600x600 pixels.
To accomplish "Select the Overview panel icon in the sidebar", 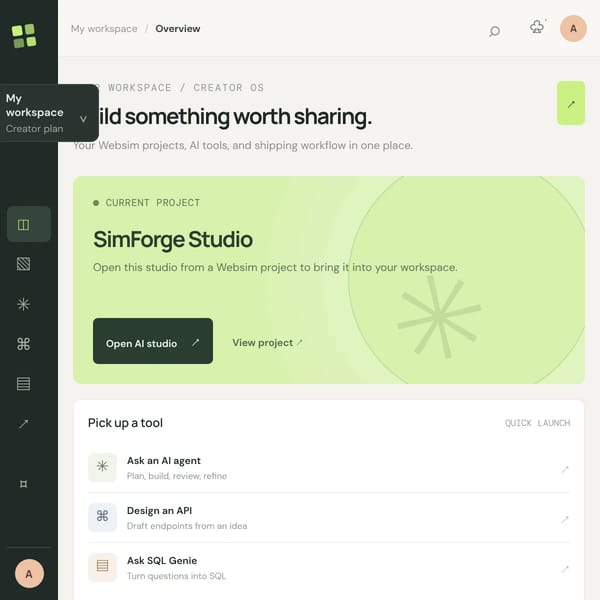I will [x=23, y=225].
